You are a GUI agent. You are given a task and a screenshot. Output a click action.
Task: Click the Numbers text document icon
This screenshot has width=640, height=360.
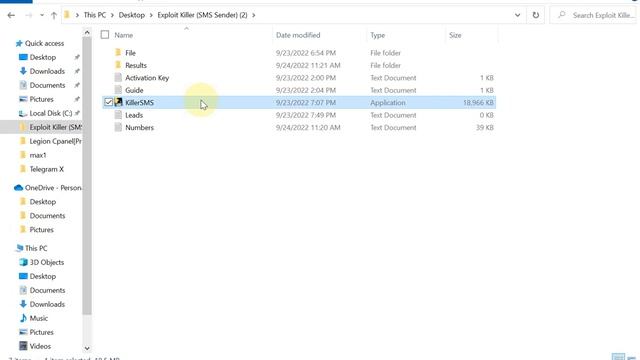pyautogui.click(x=118, y=127)
